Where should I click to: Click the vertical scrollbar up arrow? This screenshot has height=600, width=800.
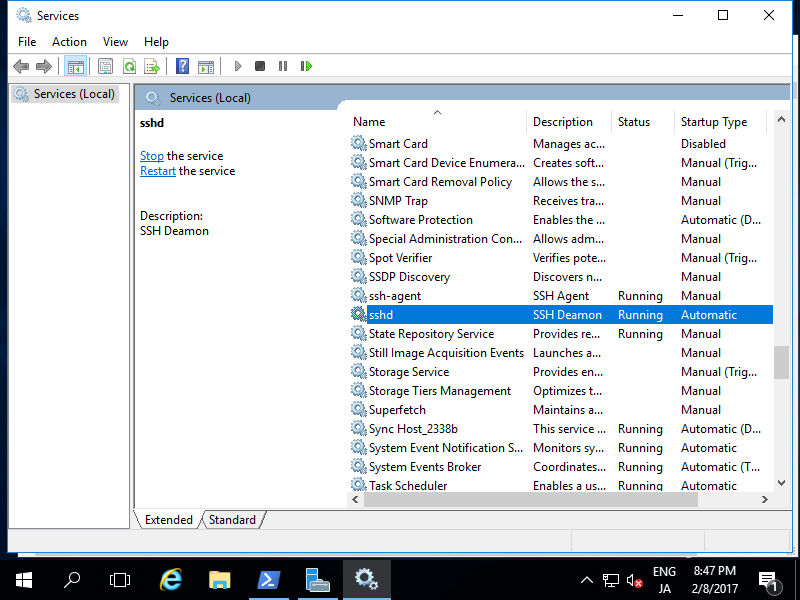[781, 119]
